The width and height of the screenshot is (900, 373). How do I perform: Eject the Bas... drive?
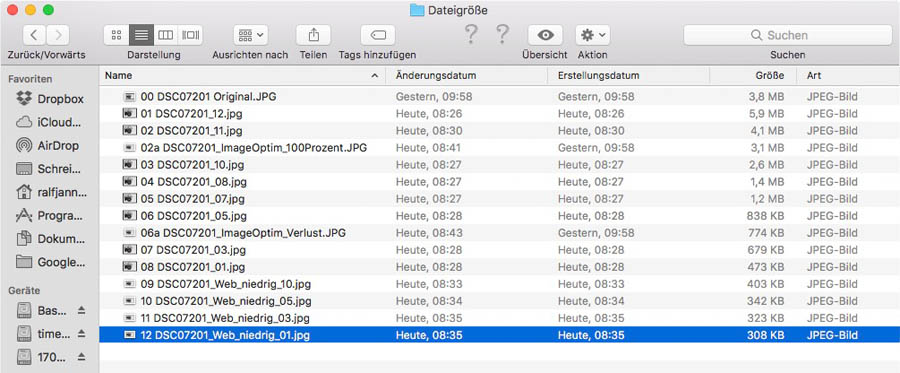pyautogui.click(x=81, y=310)
